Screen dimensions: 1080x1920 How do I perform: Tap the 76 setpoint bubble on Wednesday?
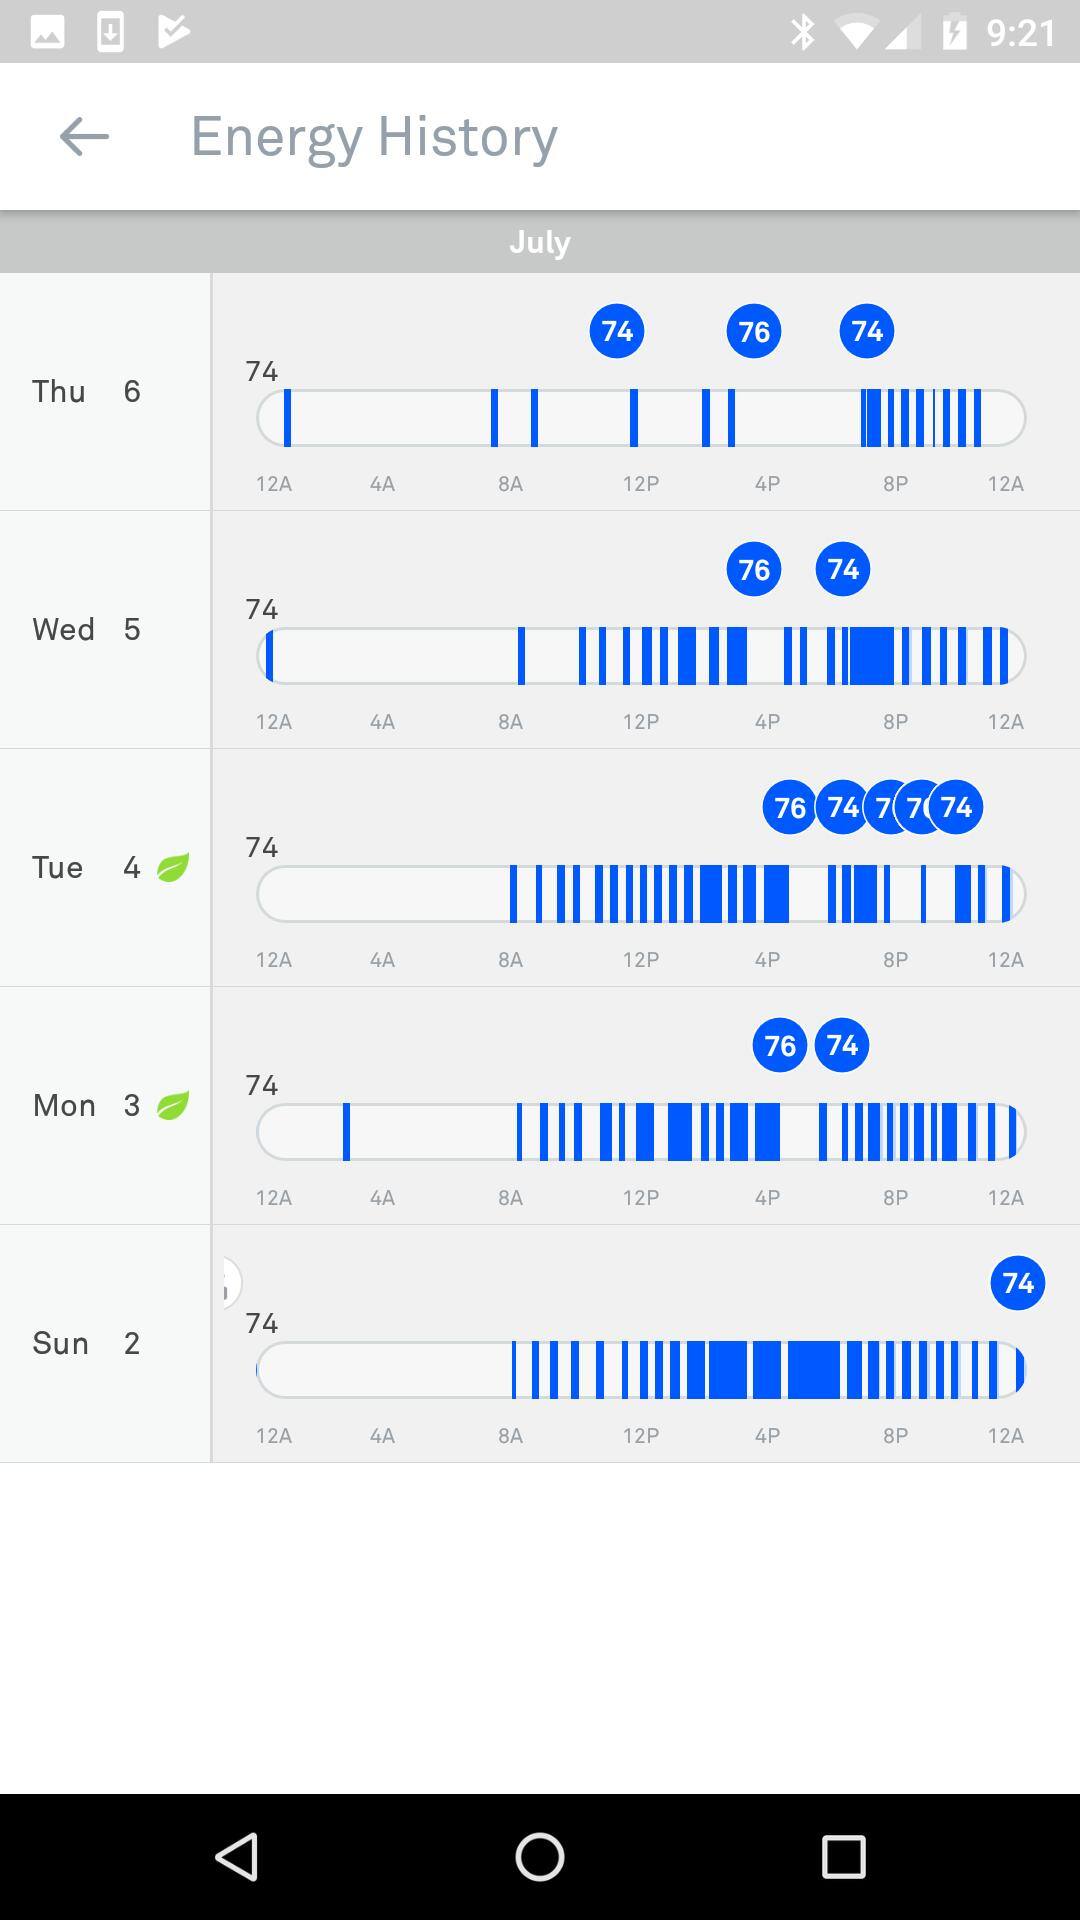pyautogui.click(x=754, y=569)
